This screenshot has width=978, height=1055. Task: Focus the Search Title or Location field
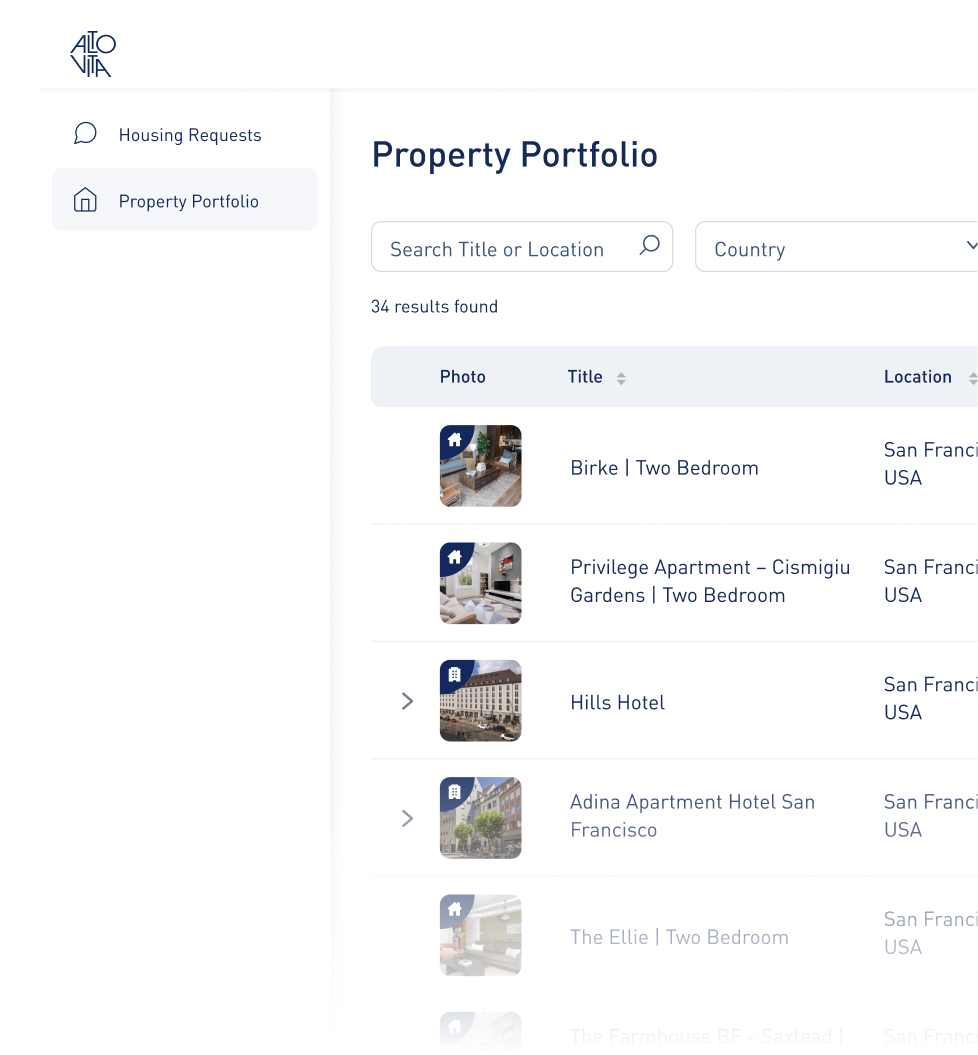[522, 247]
